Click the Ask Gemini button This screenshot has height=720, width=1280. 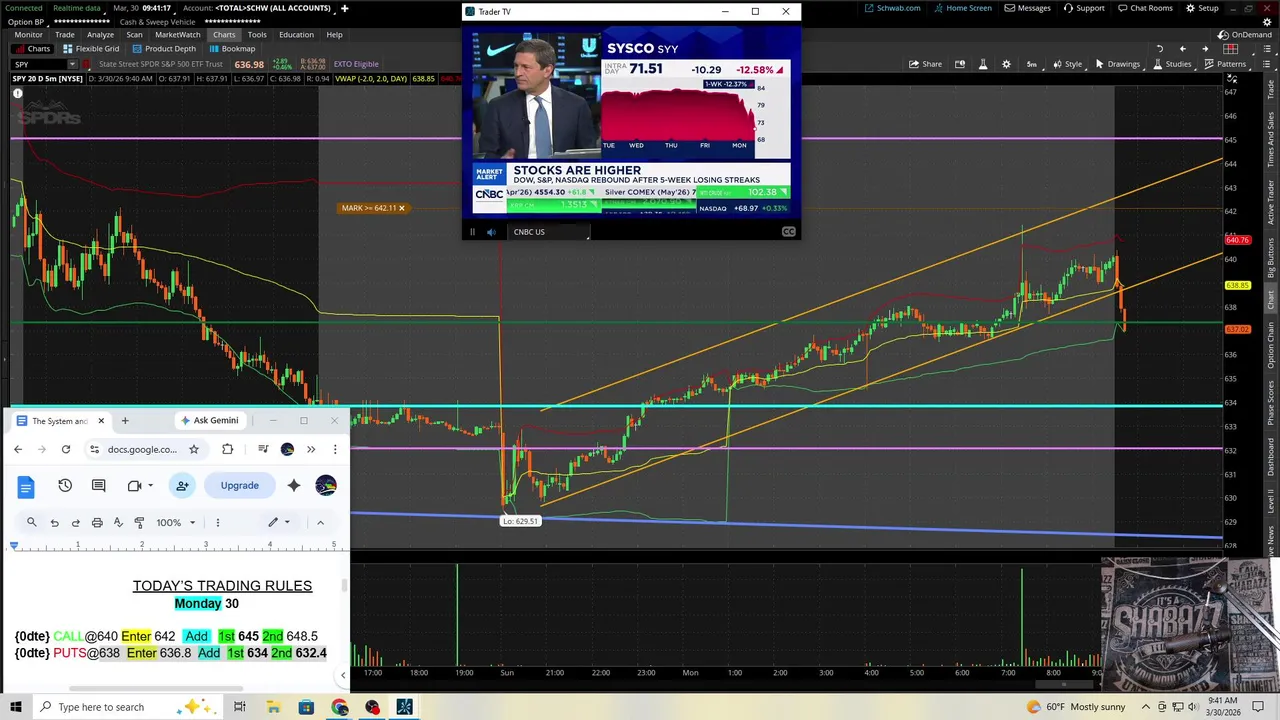209,421
